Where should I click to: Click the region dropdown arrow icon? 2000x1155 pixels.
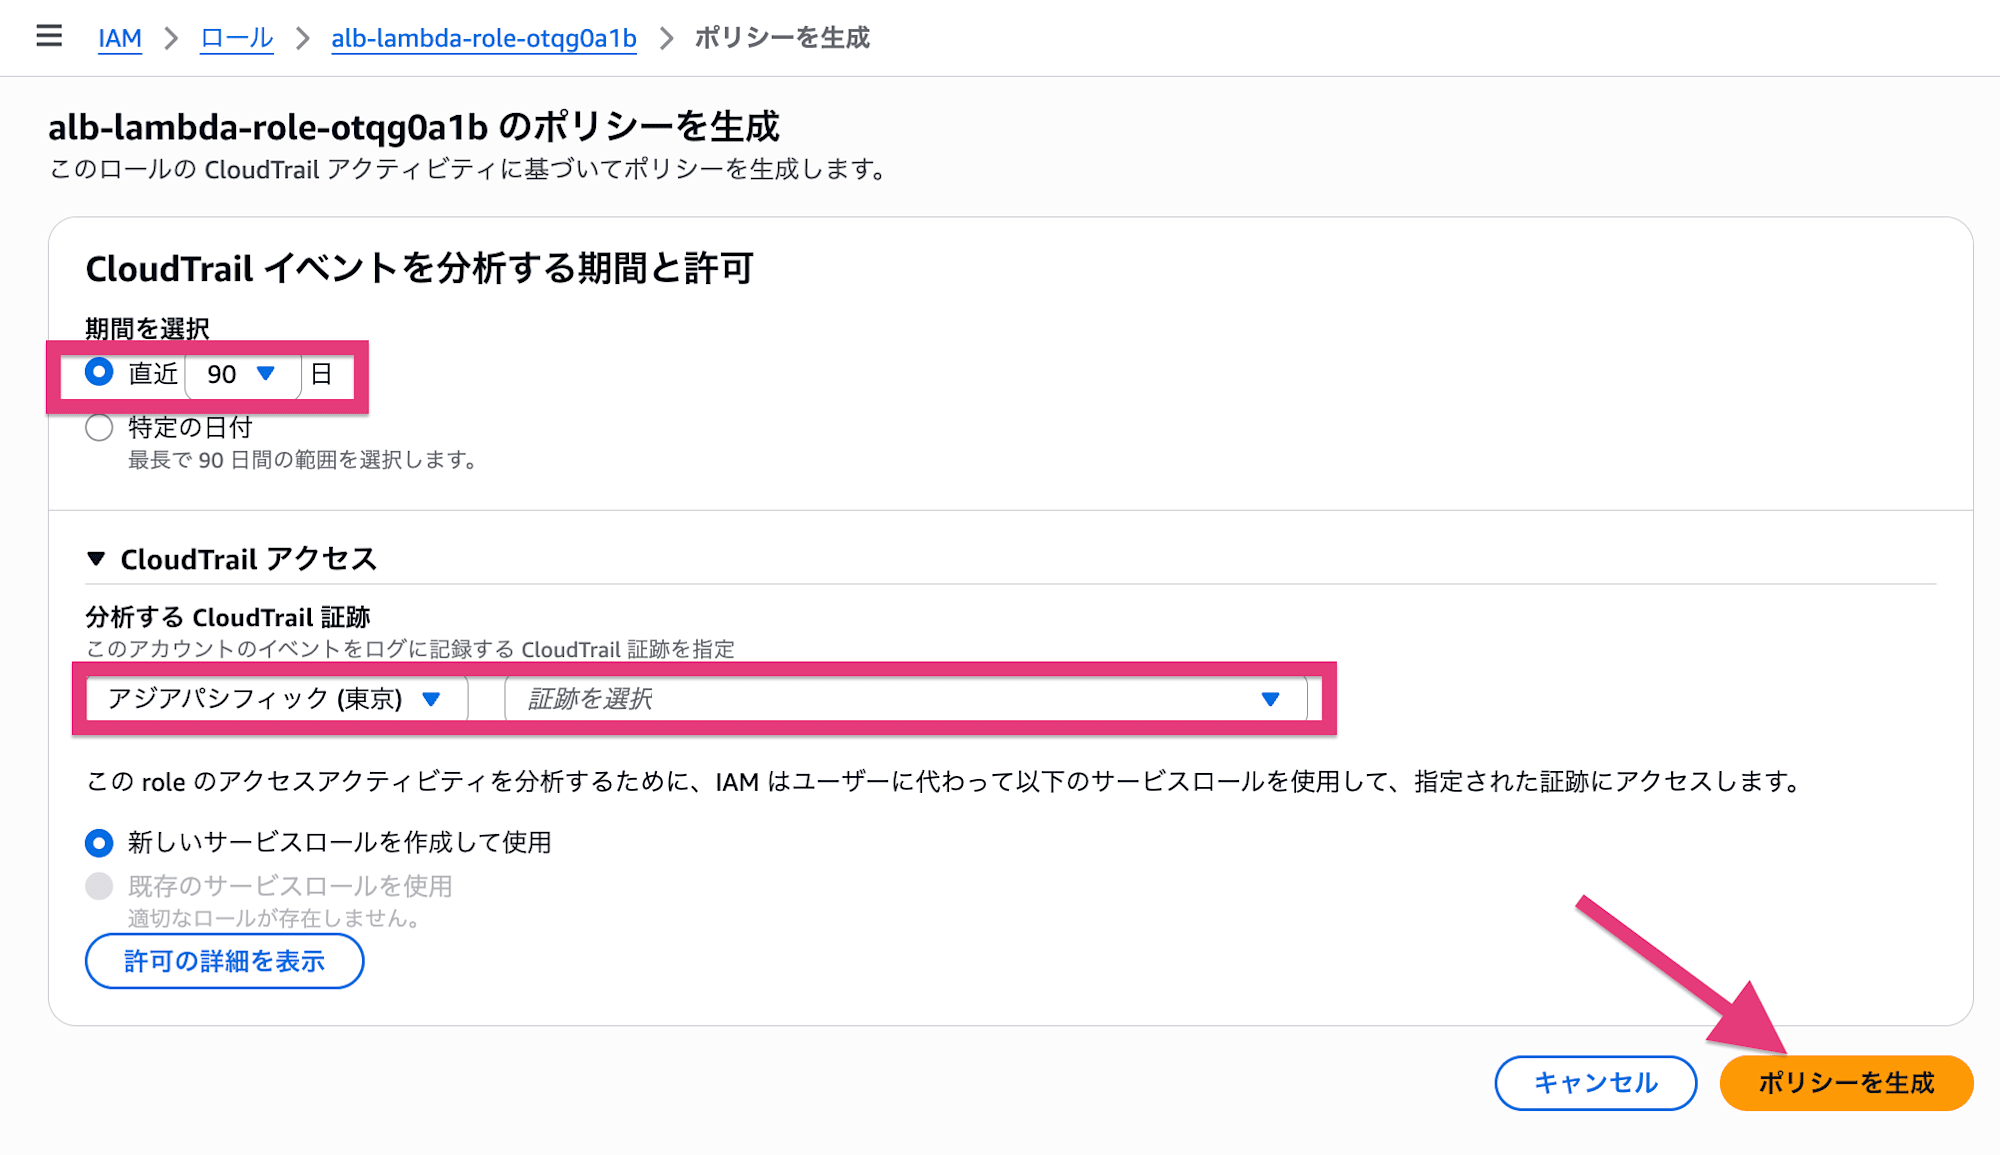pyautogui.click(x=431, y=699)
